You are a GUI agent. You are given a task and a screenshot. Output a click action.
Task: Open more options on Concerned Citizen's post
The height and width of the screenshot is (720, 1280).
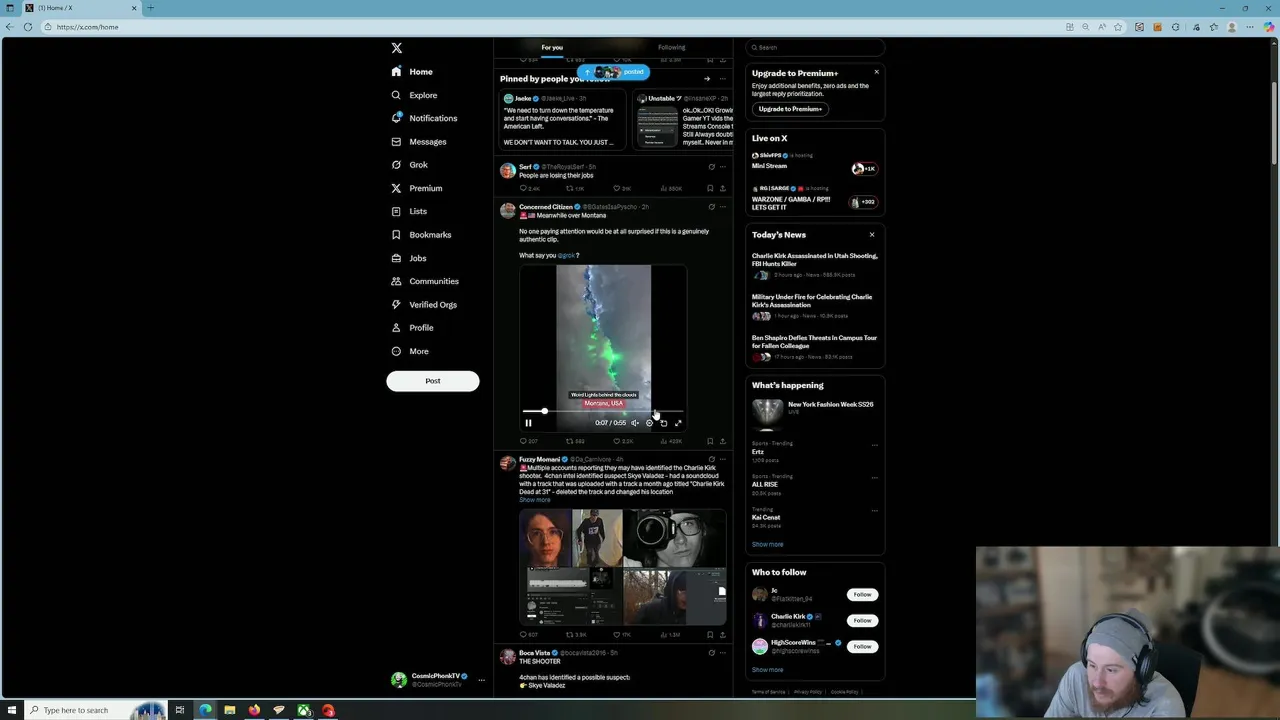(x=723, y=207)
